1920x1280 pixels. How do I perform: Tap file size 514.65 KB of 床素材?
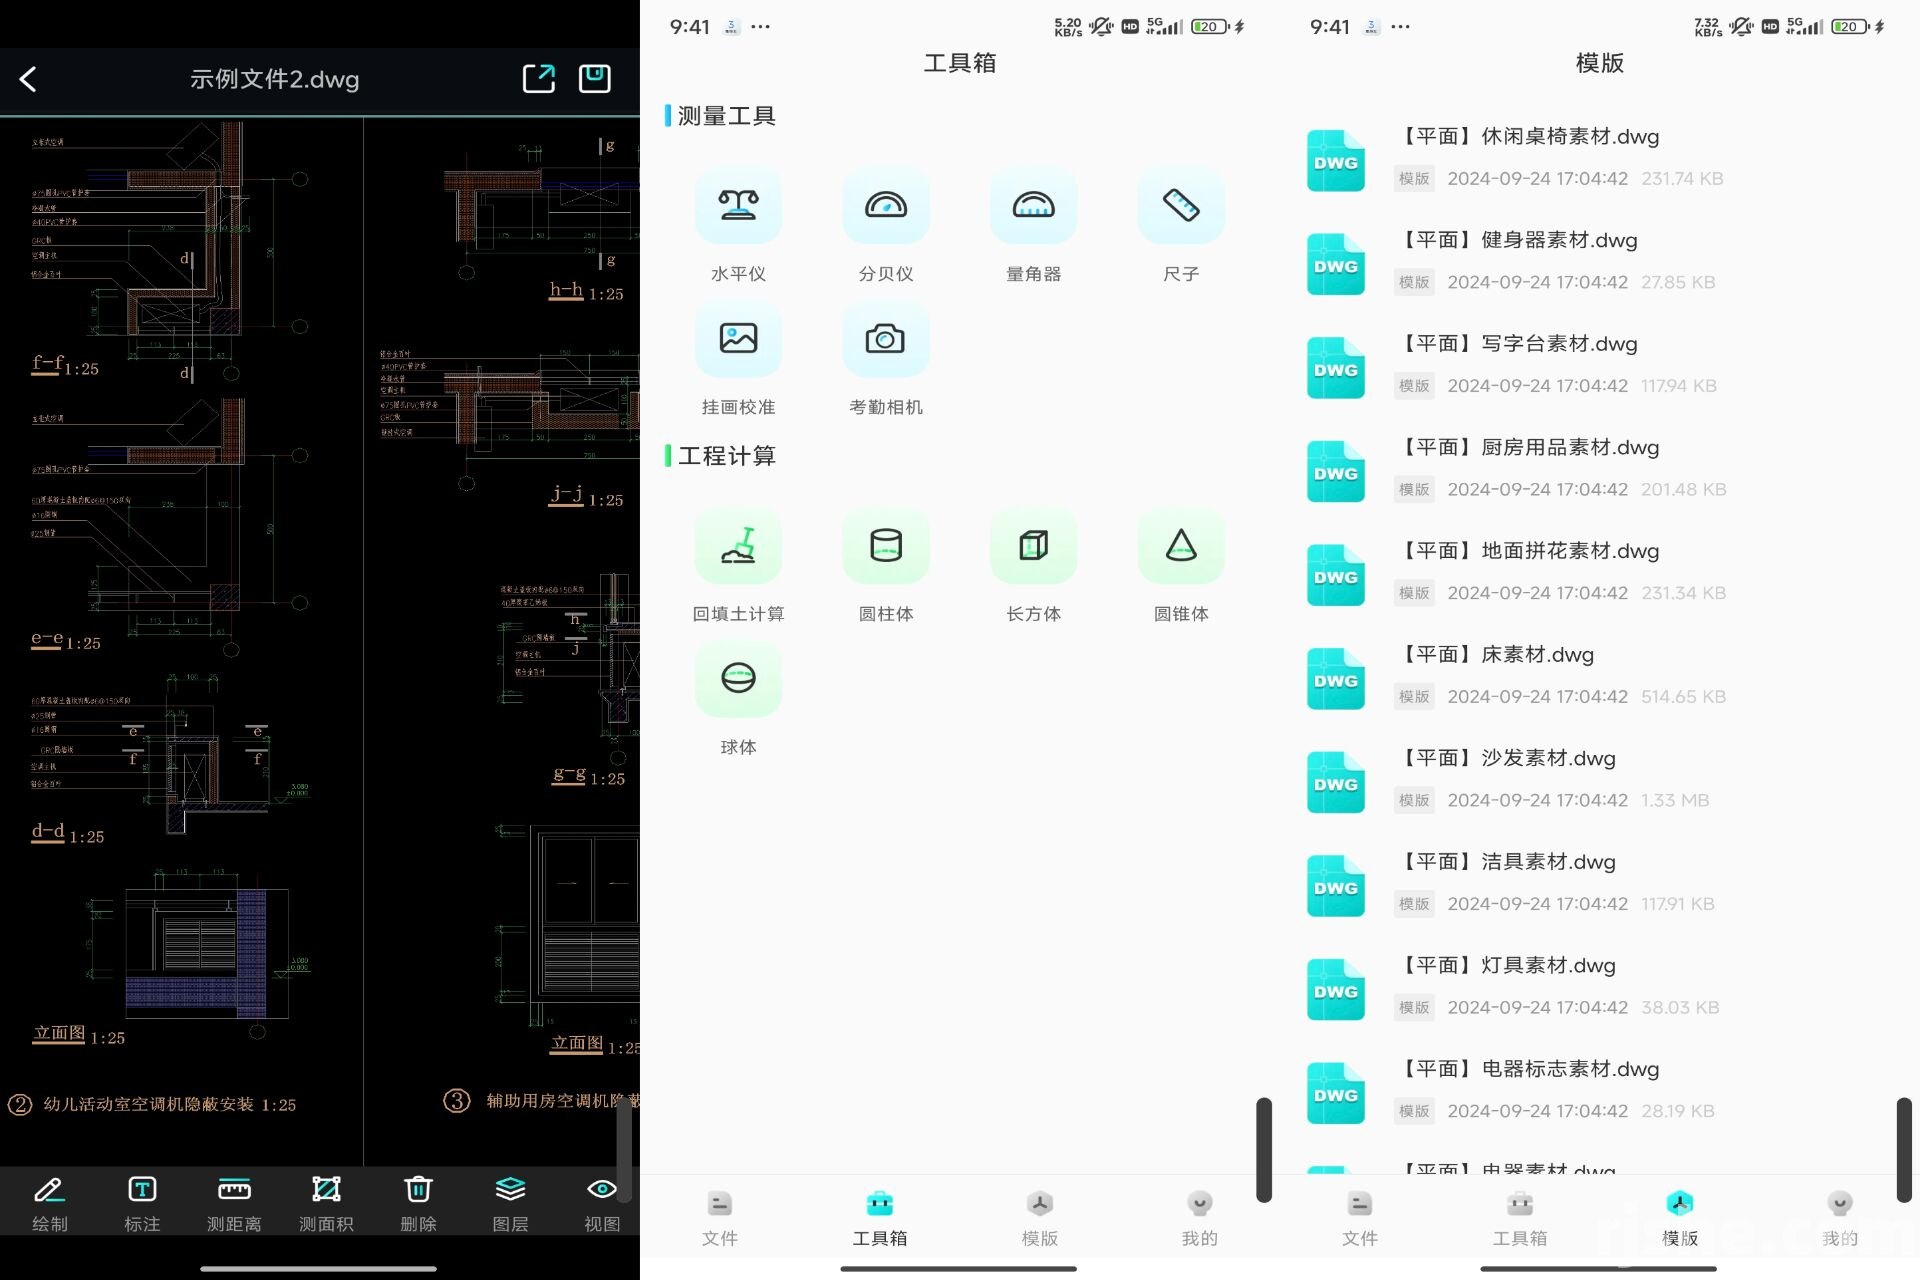coord(1683,697)
